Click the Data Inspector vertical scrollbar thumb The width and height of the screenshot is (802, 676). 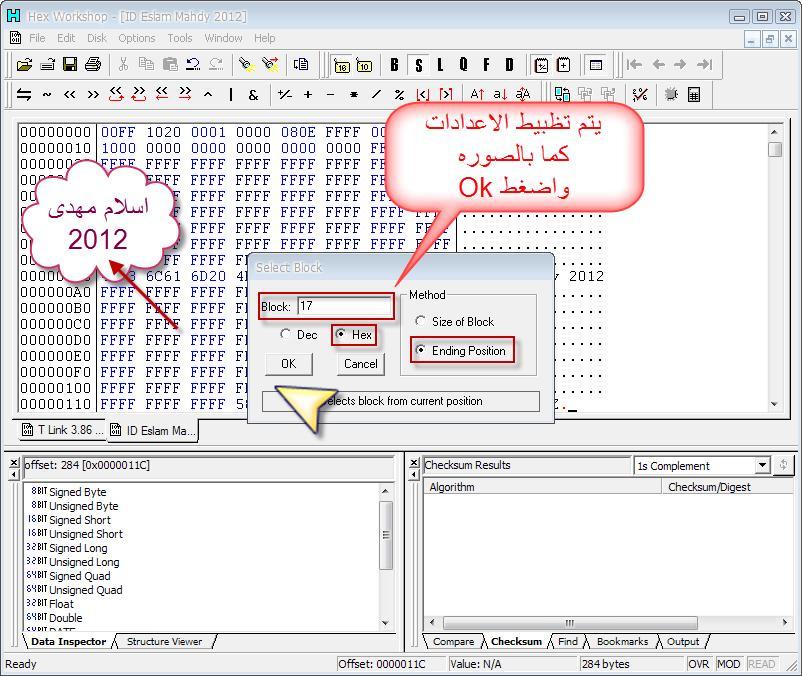[386, 535]
